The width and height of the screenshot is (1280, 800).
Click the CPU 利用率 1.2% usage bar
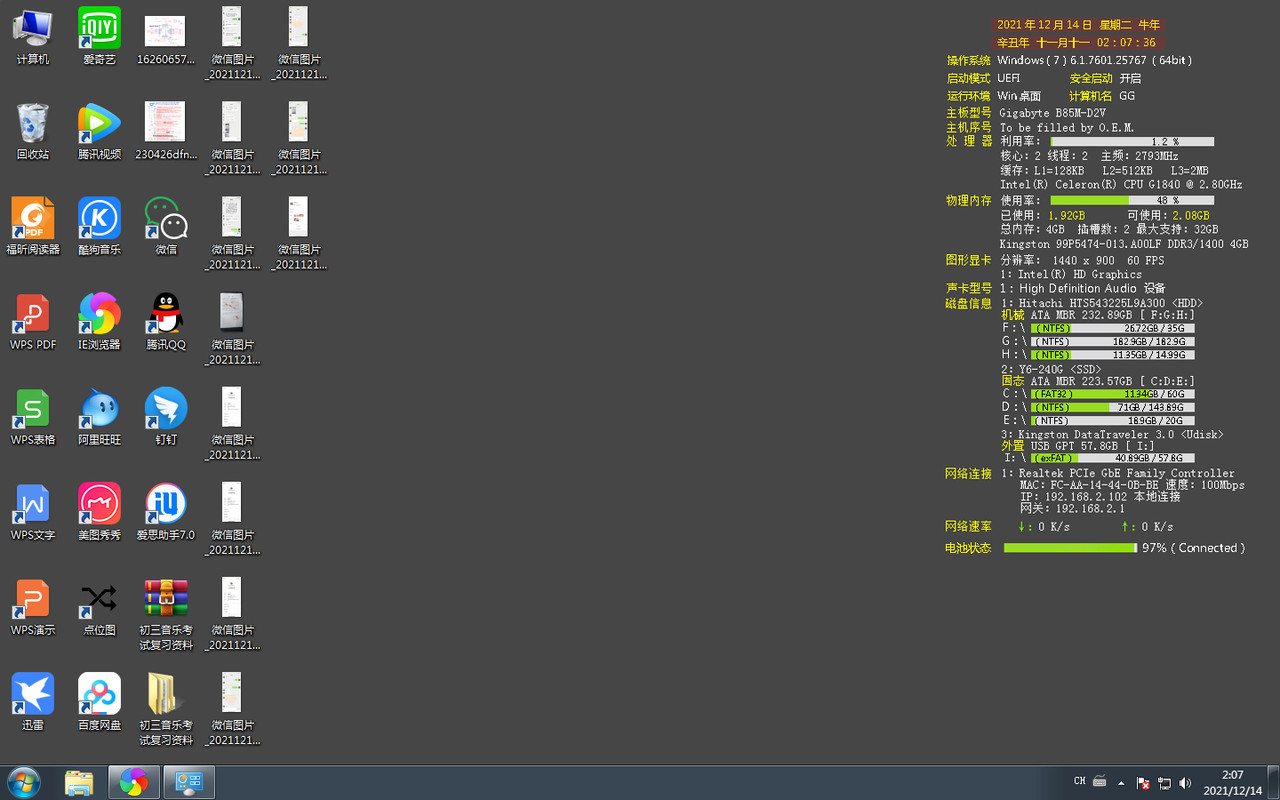click(1132, 142)
